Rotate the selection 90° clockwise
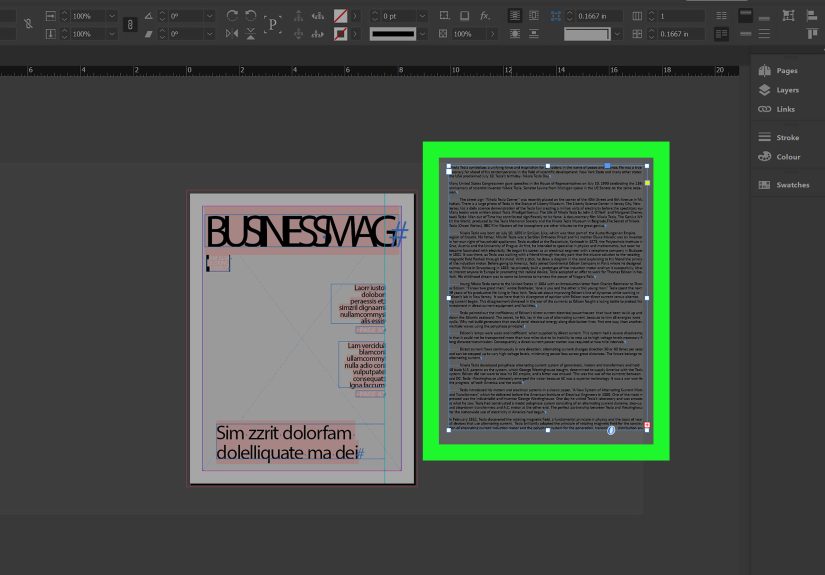The height and width of the screenshot is (575, 825). (x=232, y=16)
